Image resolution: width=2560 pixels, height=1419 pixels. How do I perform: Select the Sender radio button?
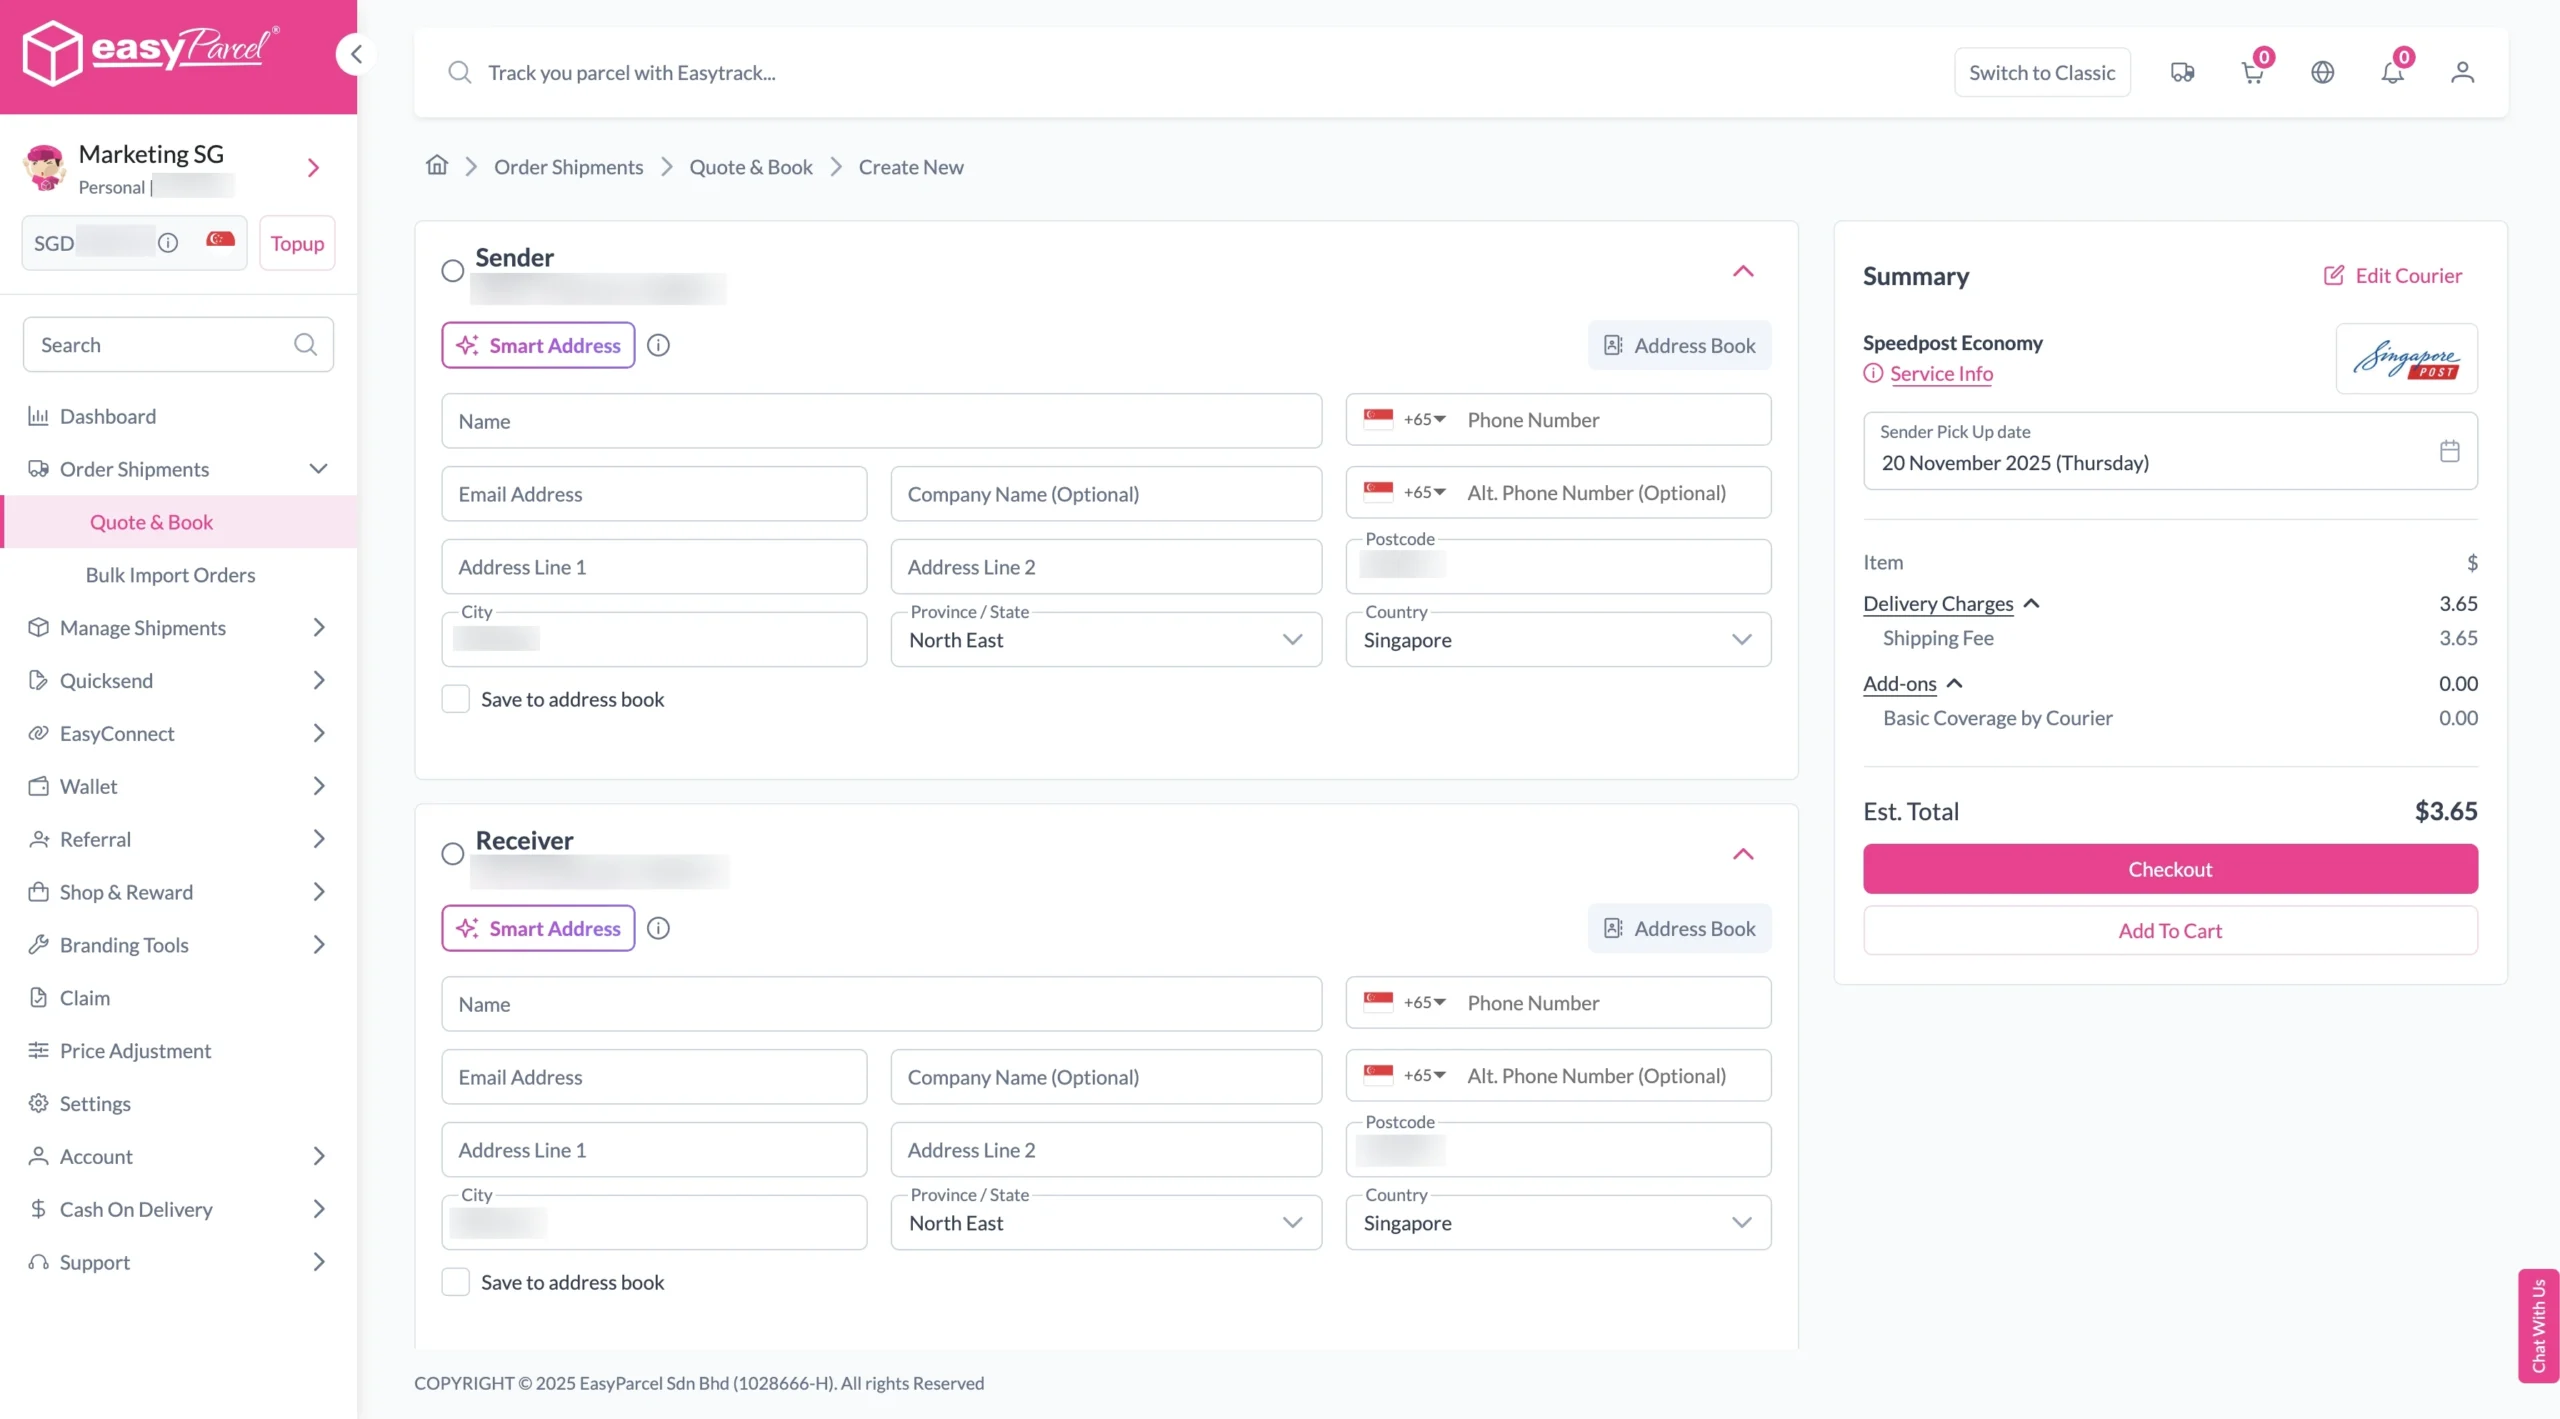[453, 271]
